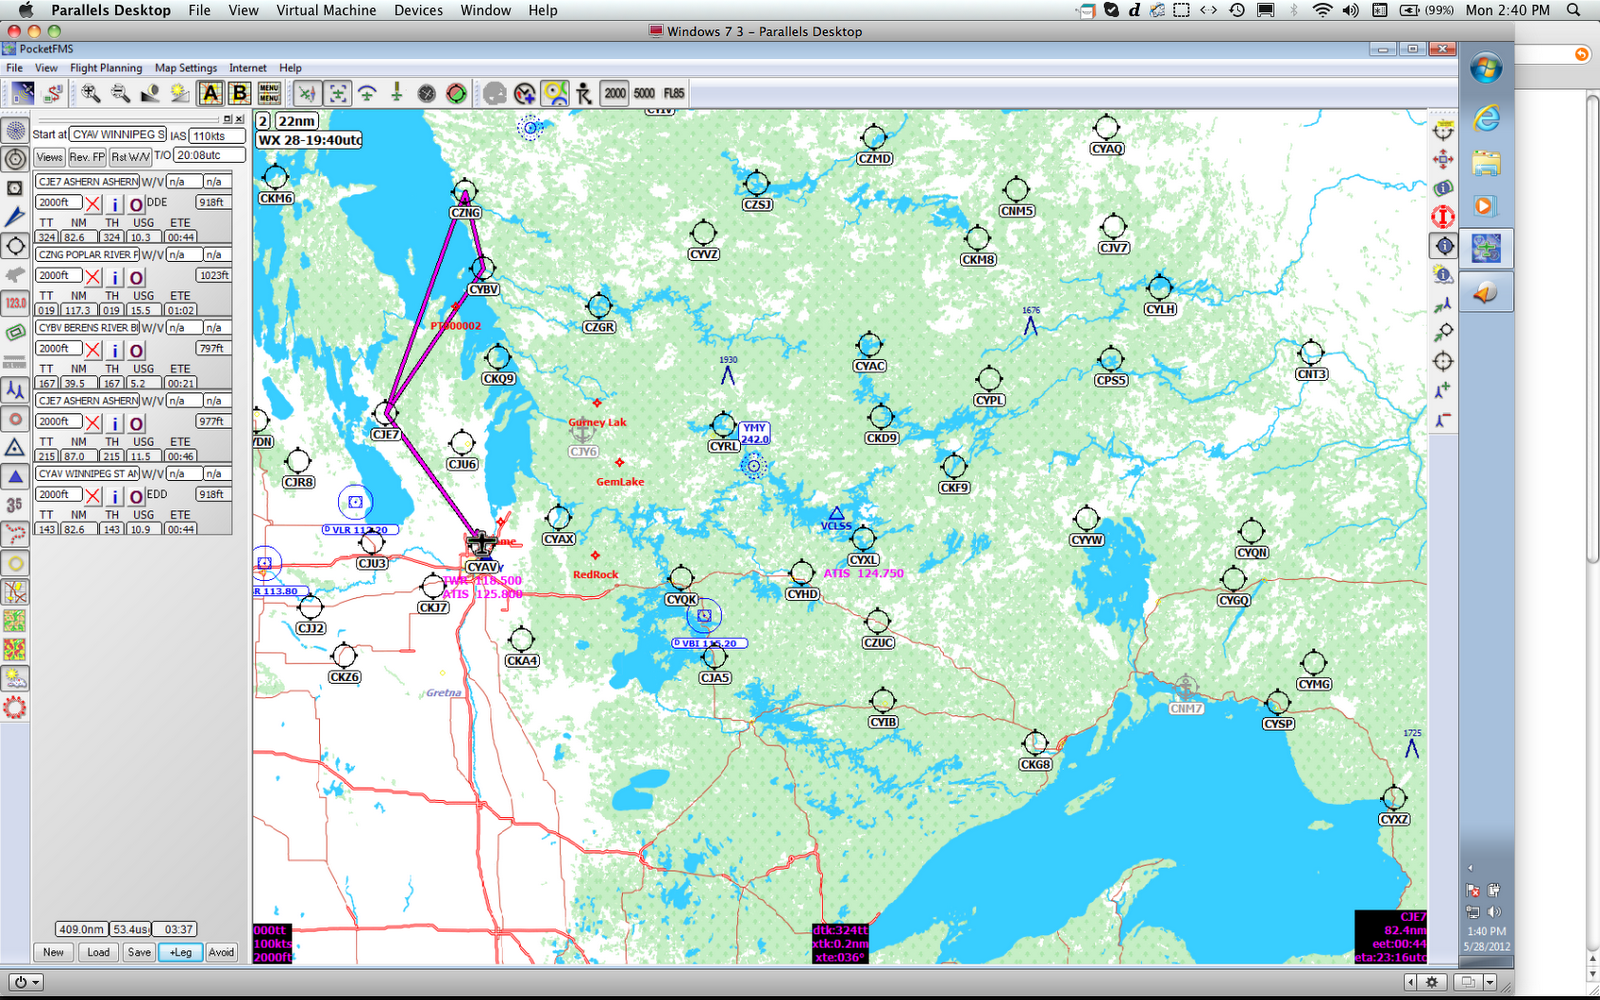Open the Flight Planning menu
This screenshot has width=1600, height=1000.
point(106,68)
